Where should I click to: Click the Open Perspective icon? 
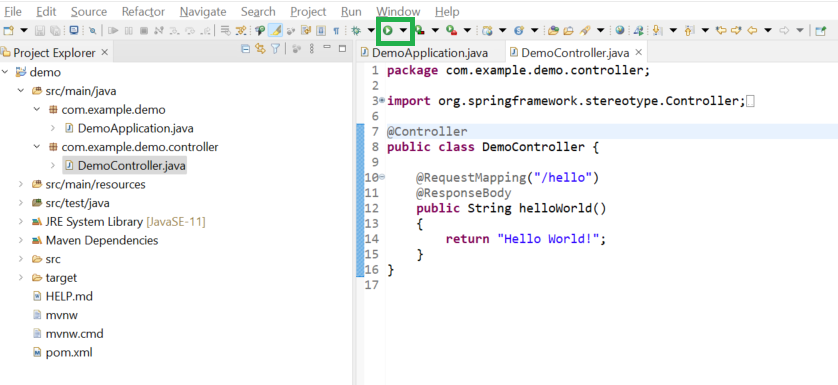(821, 30)
